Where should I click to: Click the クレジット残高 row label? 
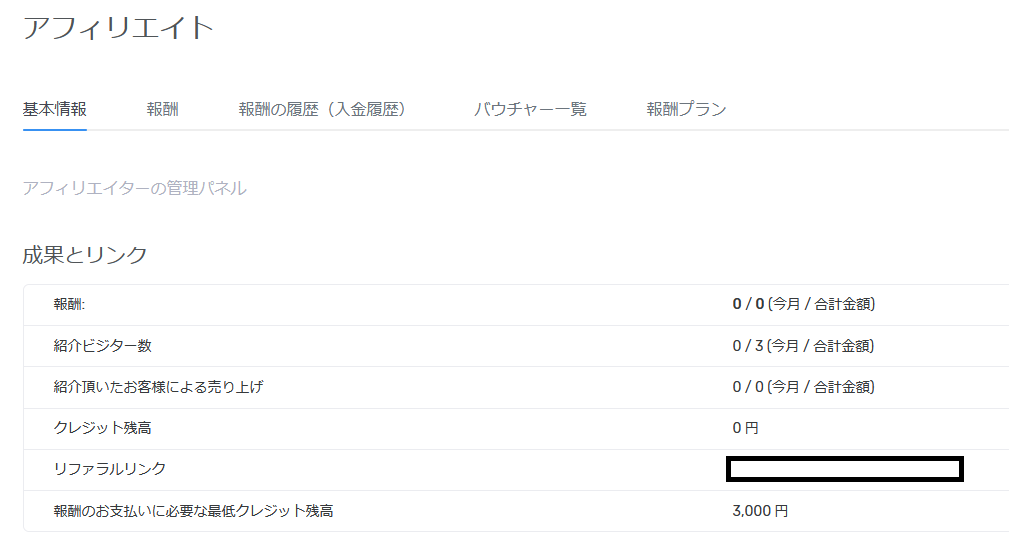[103, 428]
